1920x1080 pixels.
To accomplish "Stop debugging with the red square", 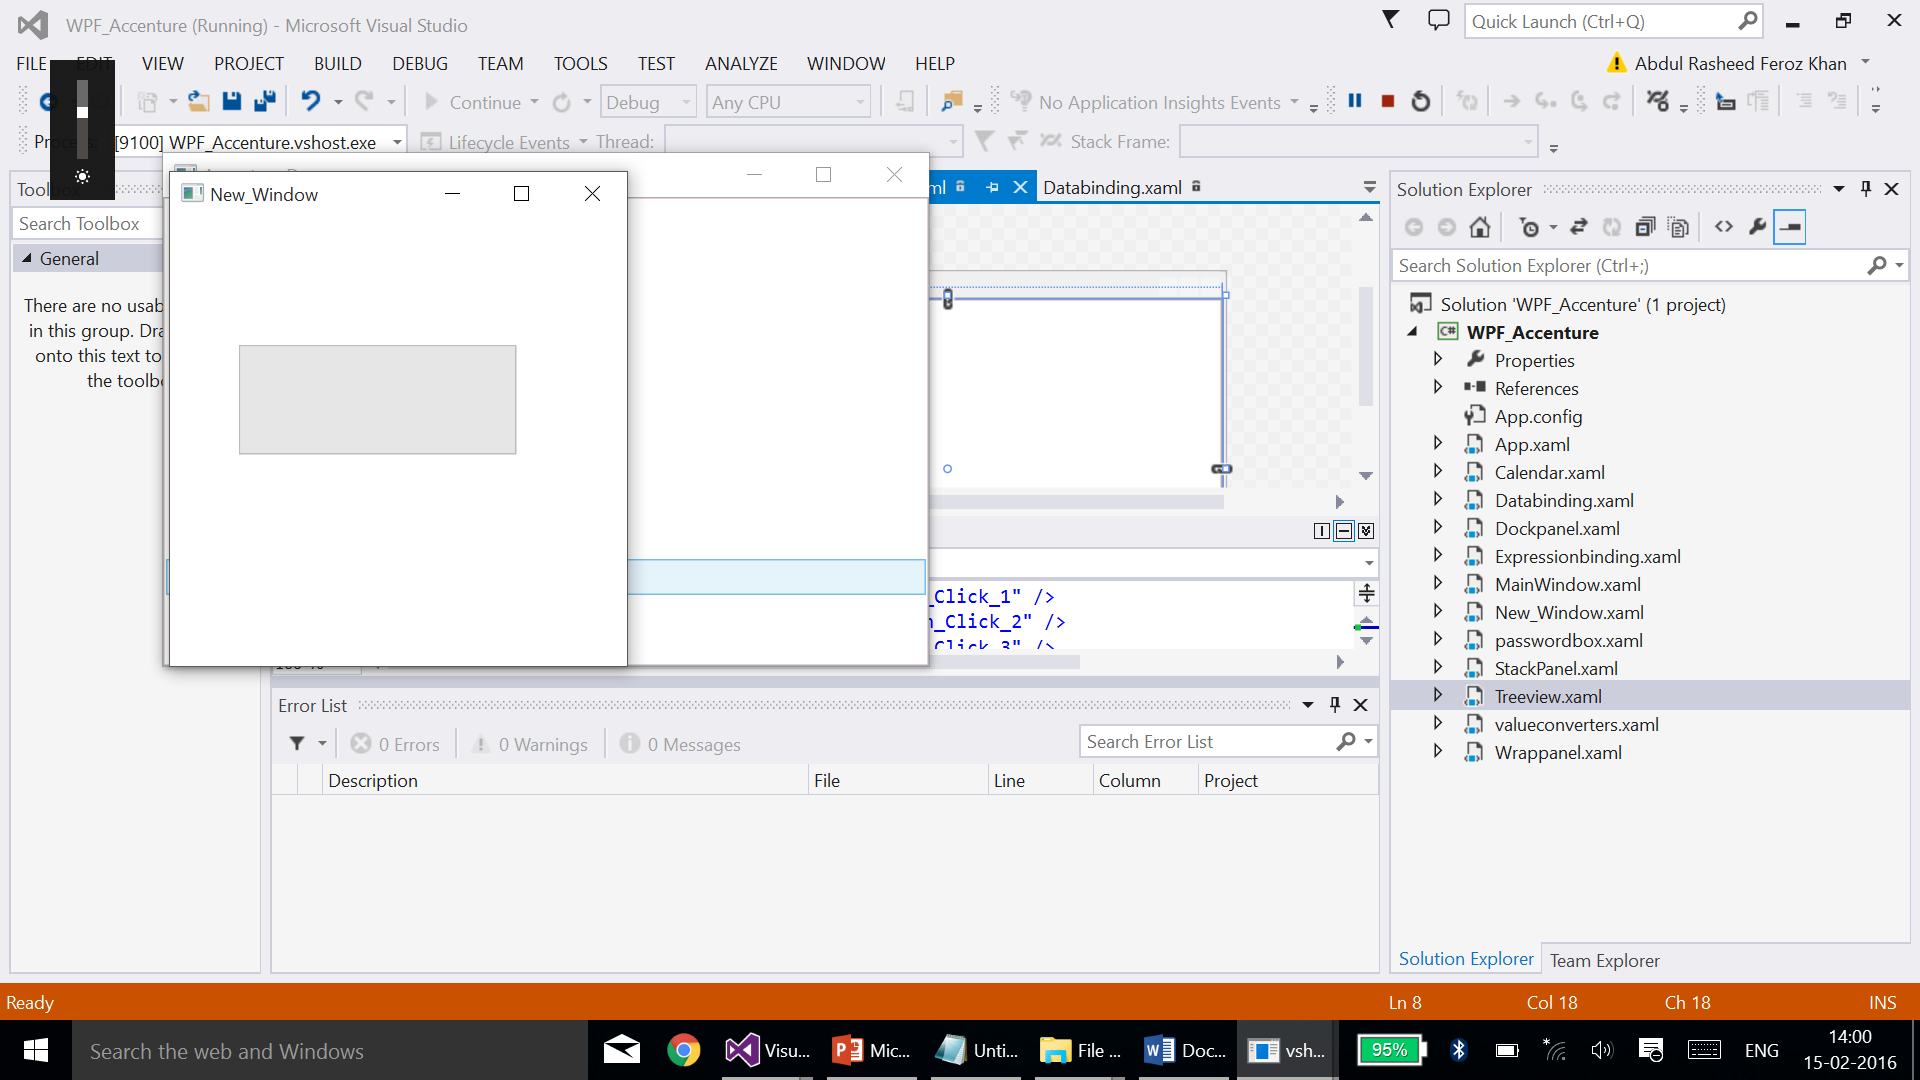I will 1388,101.
